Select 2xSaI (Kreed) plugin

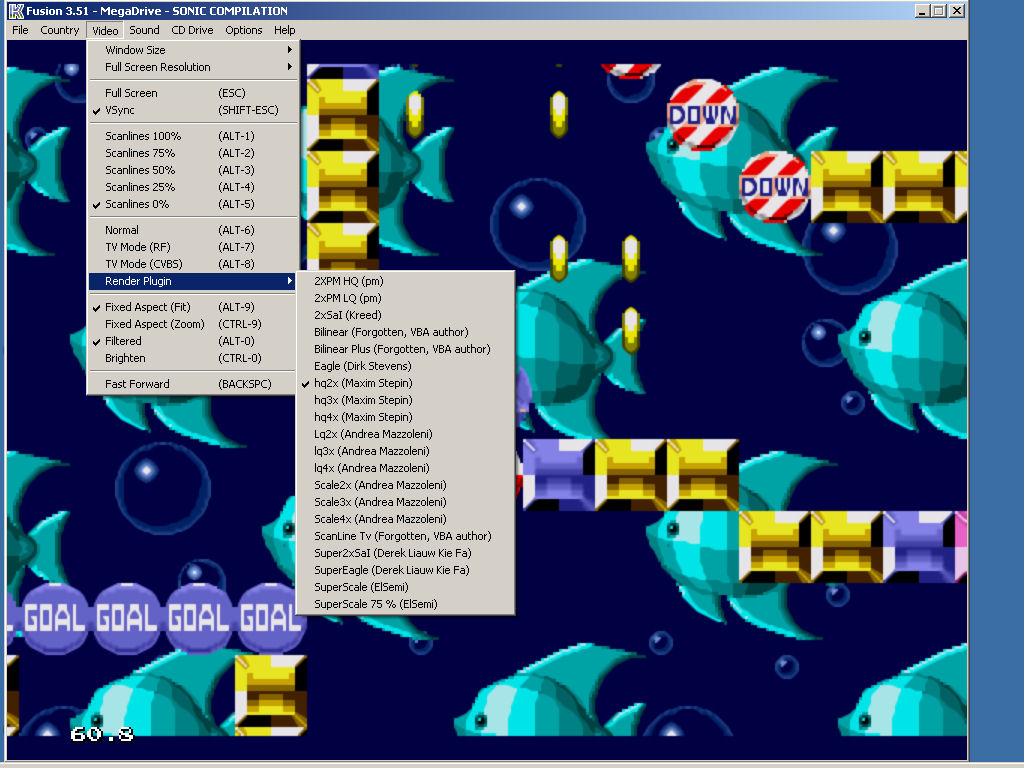point(406,315)
